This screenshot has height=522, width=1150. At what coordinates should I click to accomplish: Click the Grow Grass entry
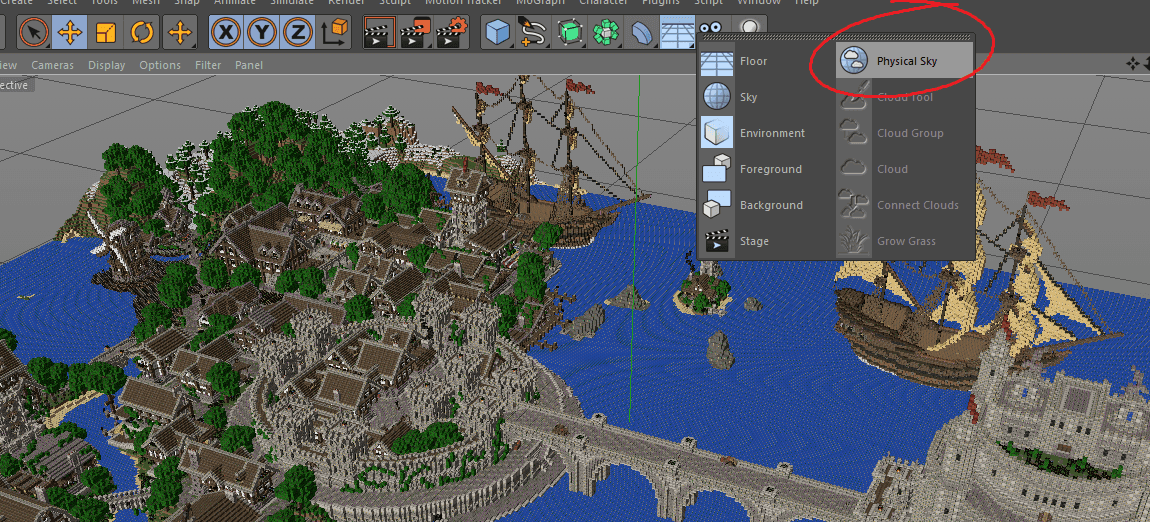(904, 240)
